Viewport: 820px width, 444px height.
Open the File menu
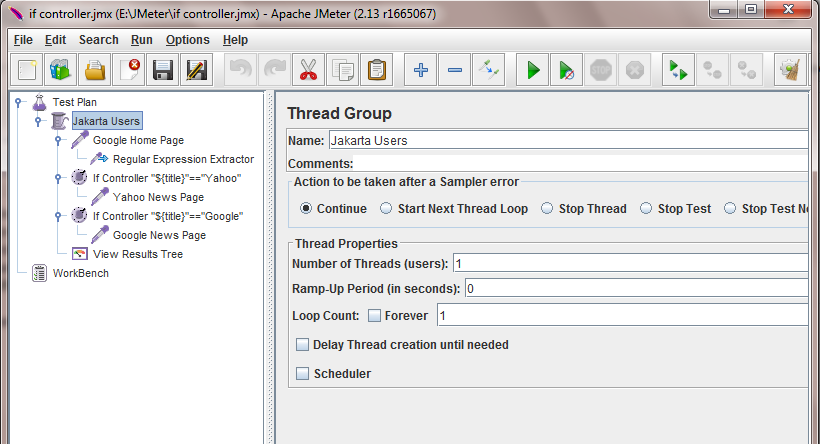tap(23, 40)
